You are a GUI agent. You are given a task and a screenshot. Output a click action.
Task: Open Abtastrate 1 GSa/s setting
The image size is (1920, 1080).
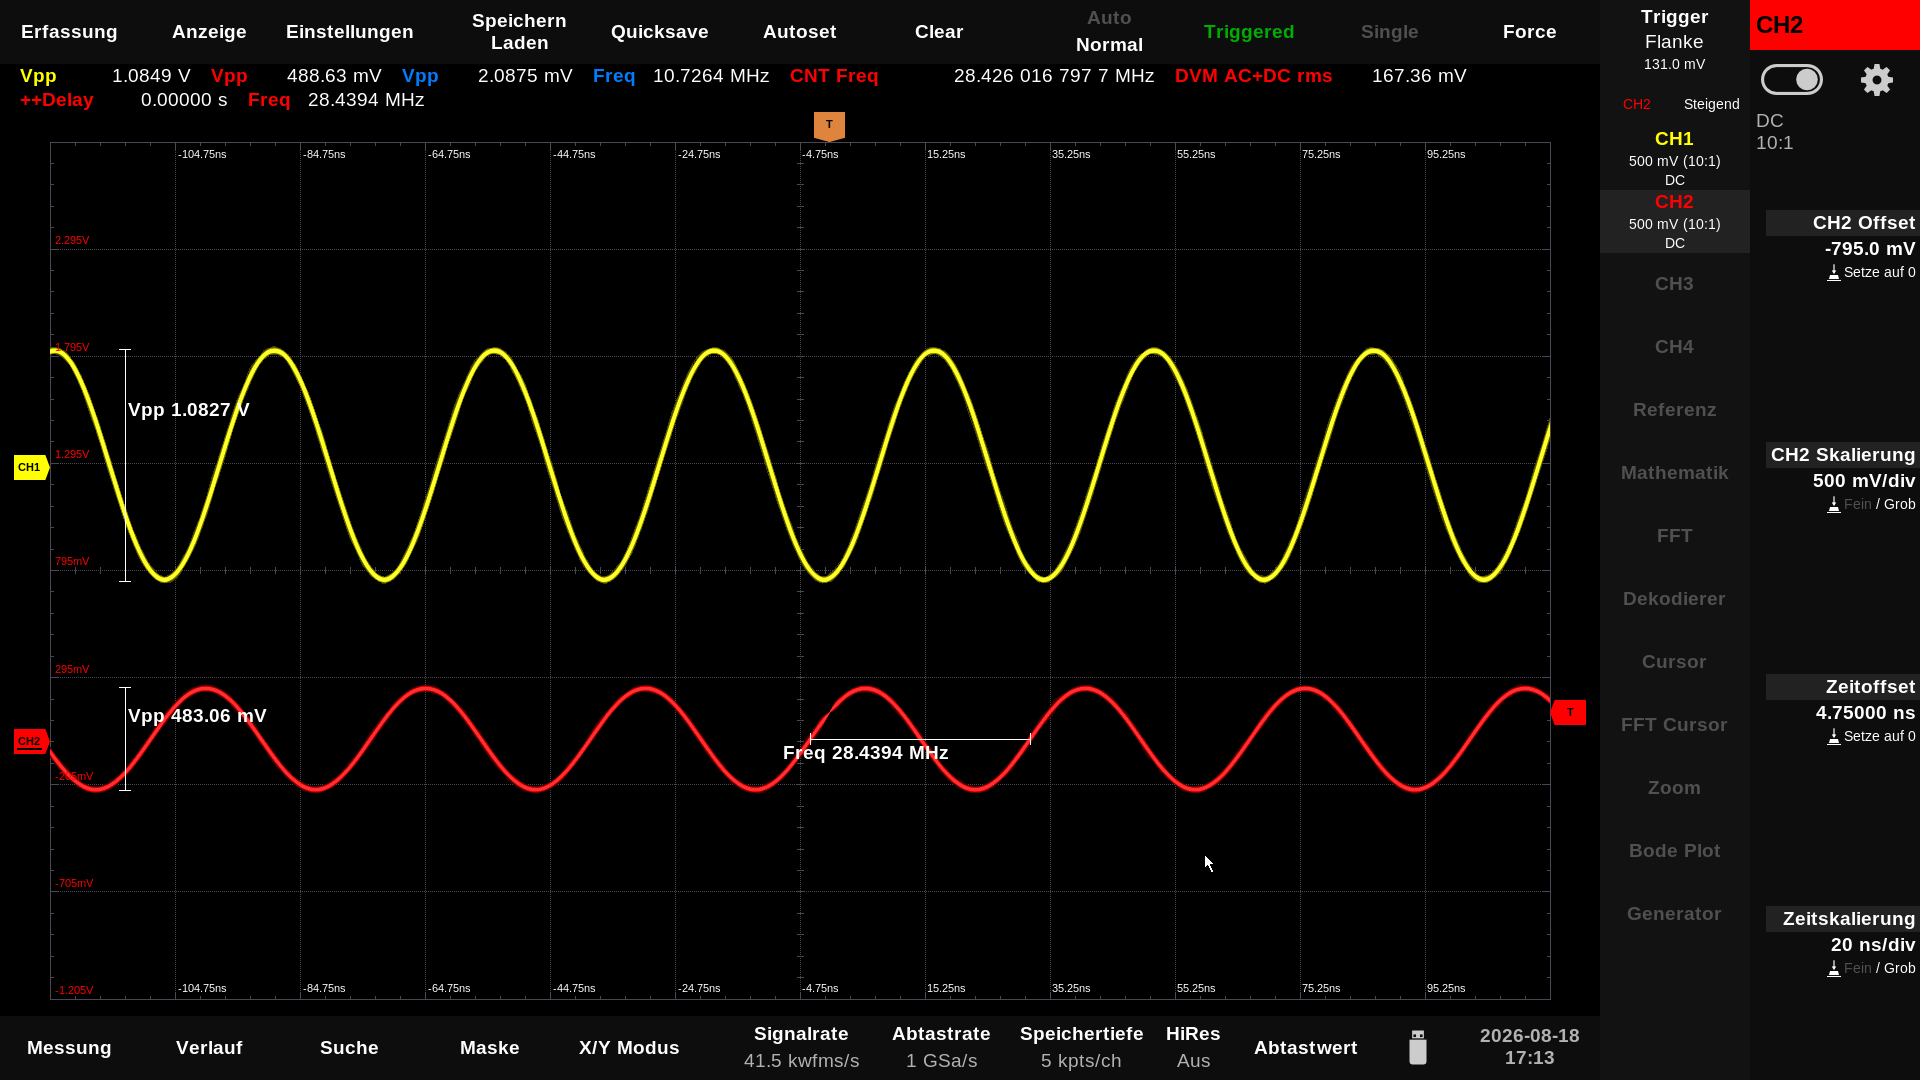(941, 1047)
